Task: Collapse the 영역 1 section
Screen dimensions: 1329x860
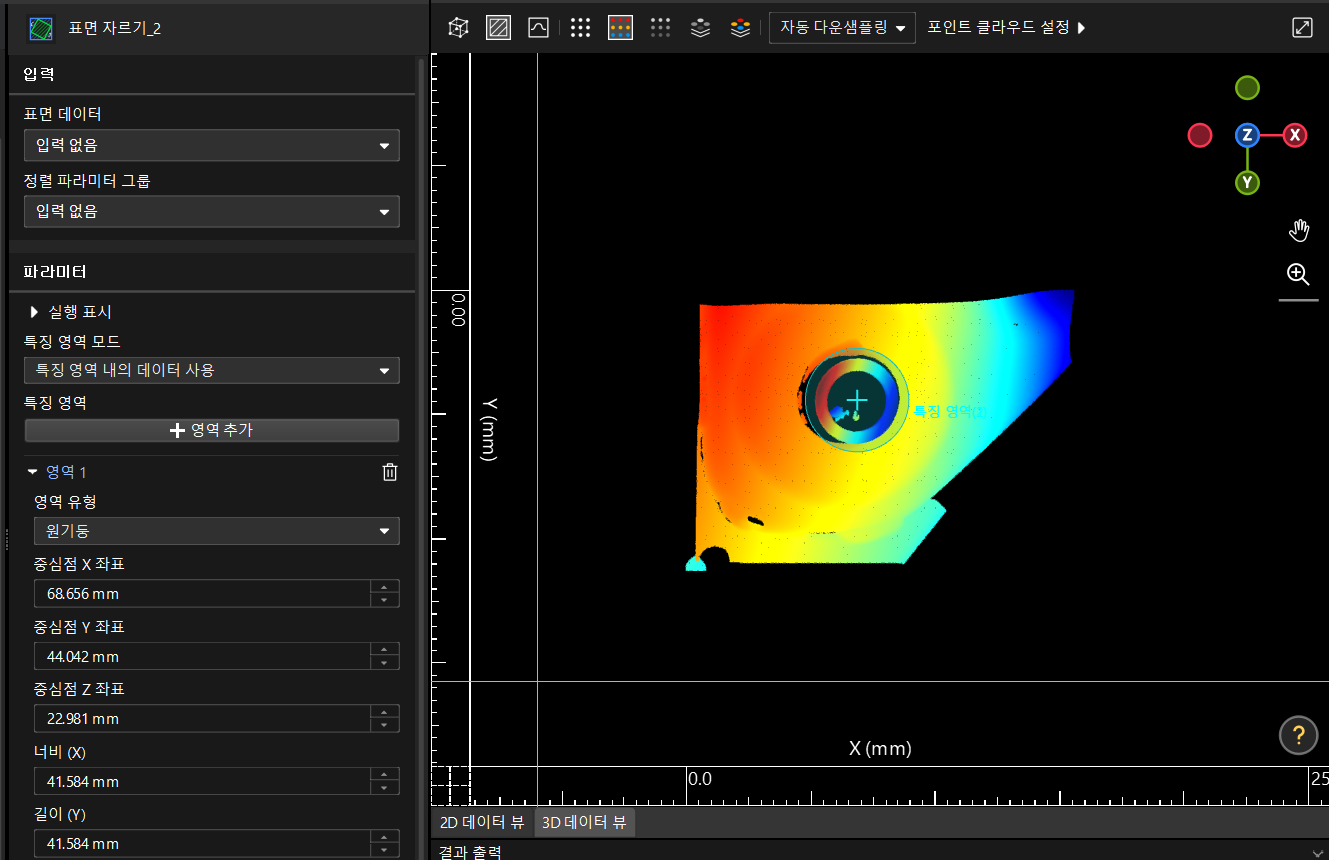Action: point(32,472)
